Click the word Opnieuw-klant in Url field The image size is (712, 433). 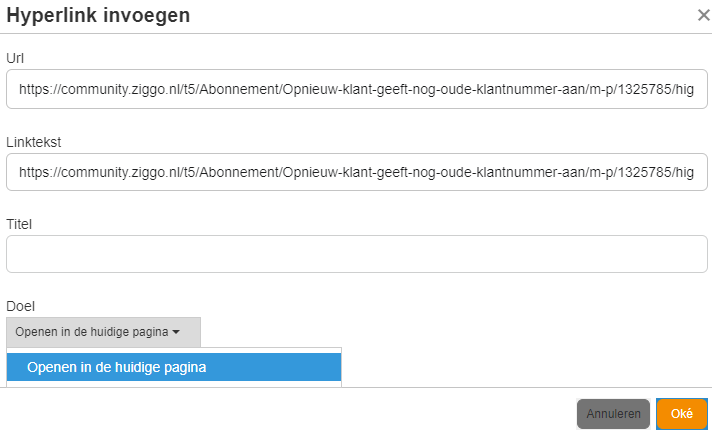click(x=326, y=89)
